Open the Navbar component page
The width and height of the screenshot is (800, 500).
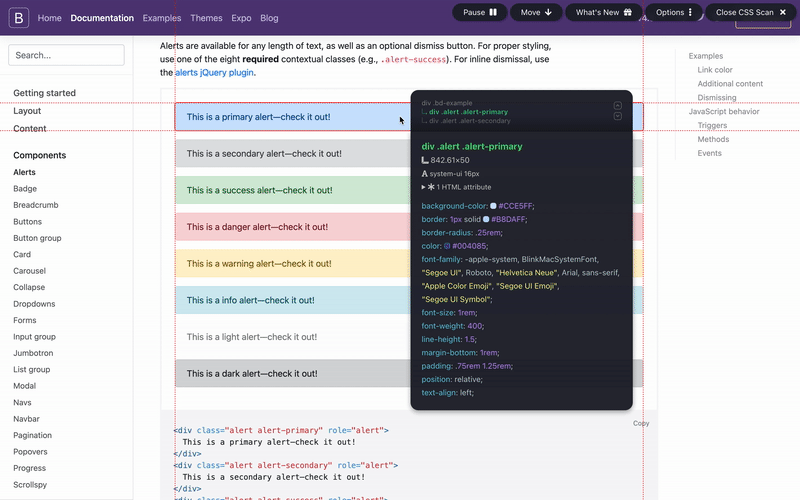(x=27, y=419)
